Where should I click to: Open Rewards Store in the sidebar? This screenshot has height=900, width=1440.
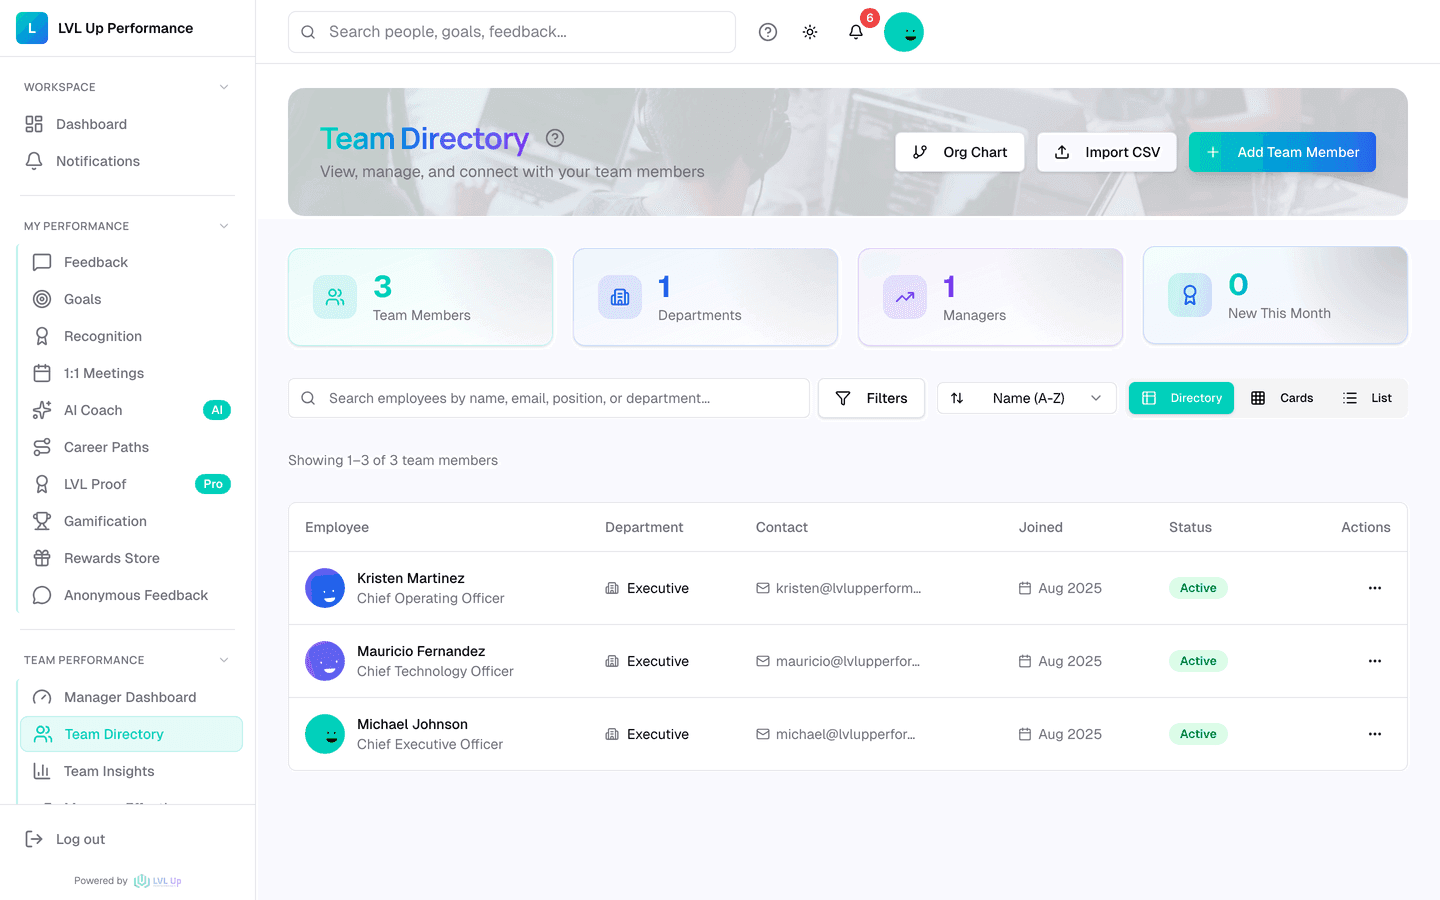131,558
